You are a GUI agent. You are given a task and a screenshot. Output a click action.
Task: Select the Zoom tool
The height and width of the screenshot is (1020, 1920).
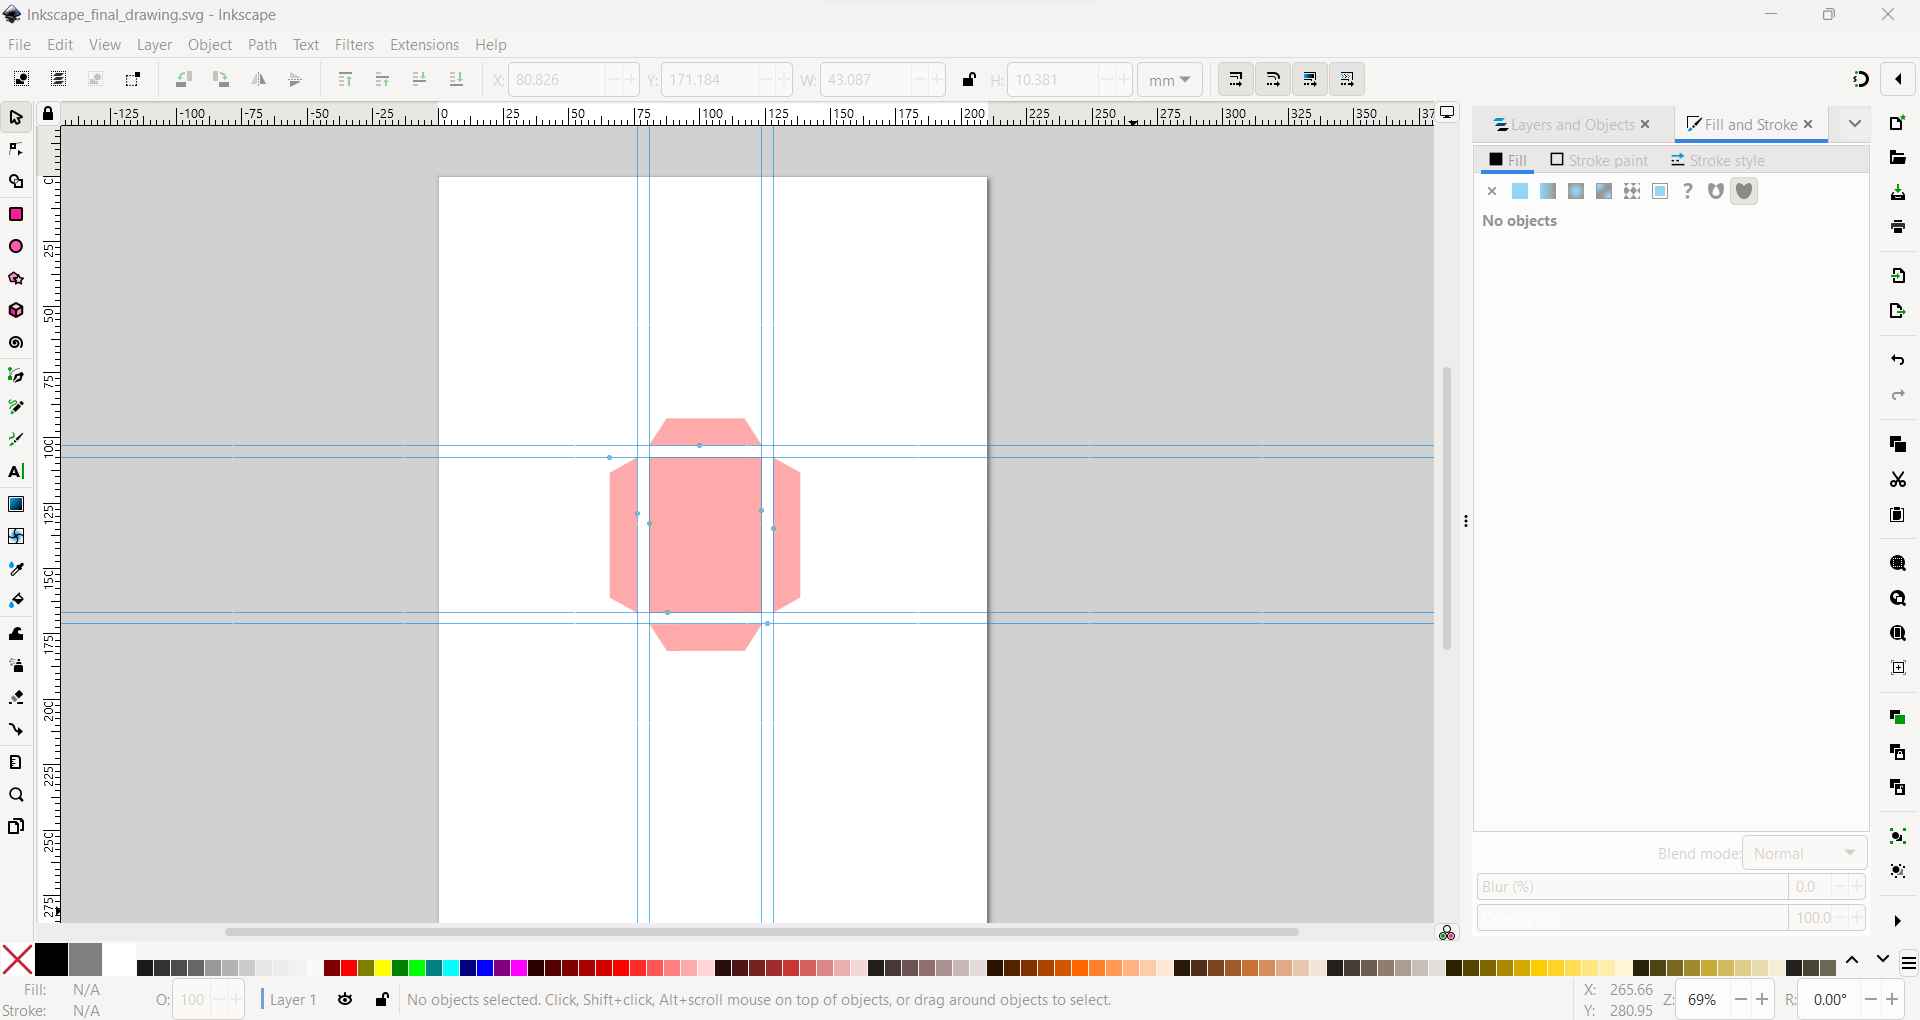pos(16,795)
